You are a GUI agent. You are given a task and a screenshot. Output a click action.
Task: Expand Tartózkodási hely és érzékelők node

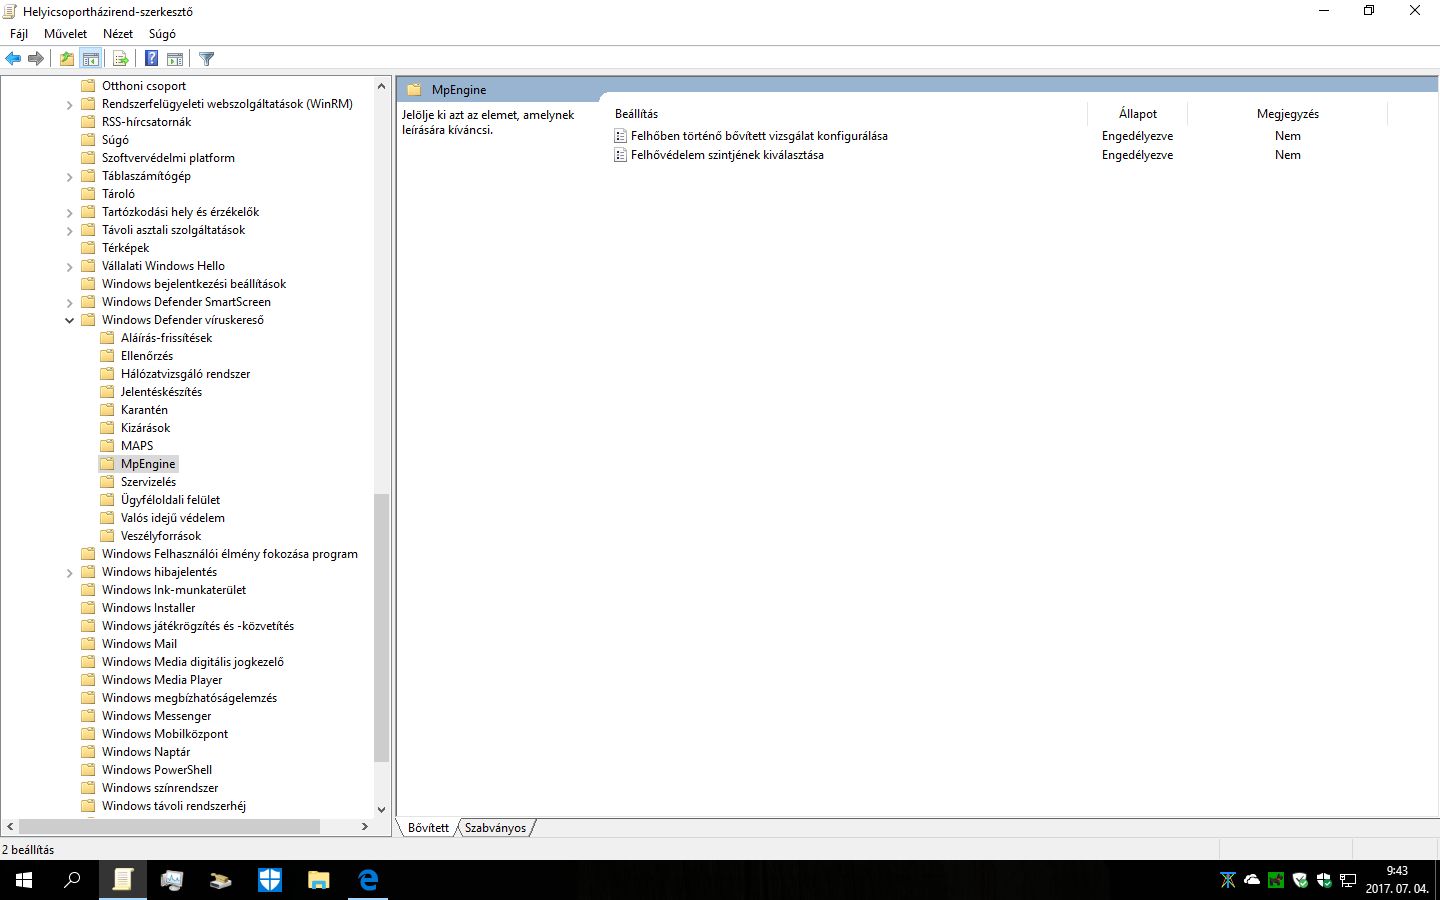69,212
